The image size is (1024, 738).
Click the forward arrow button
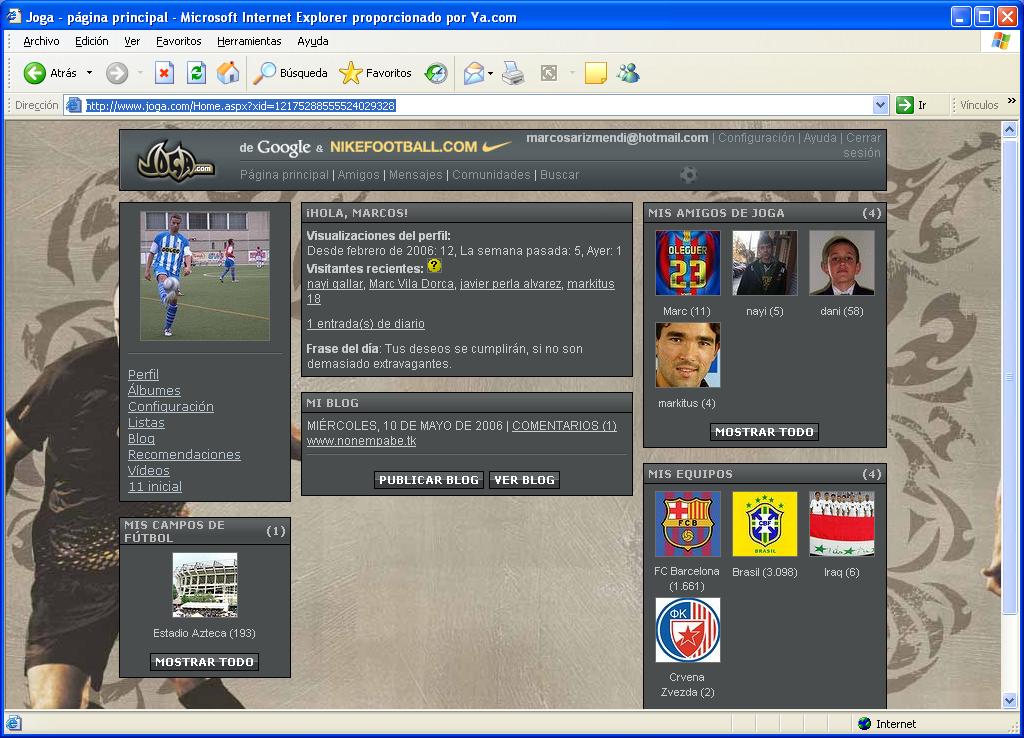117,73
